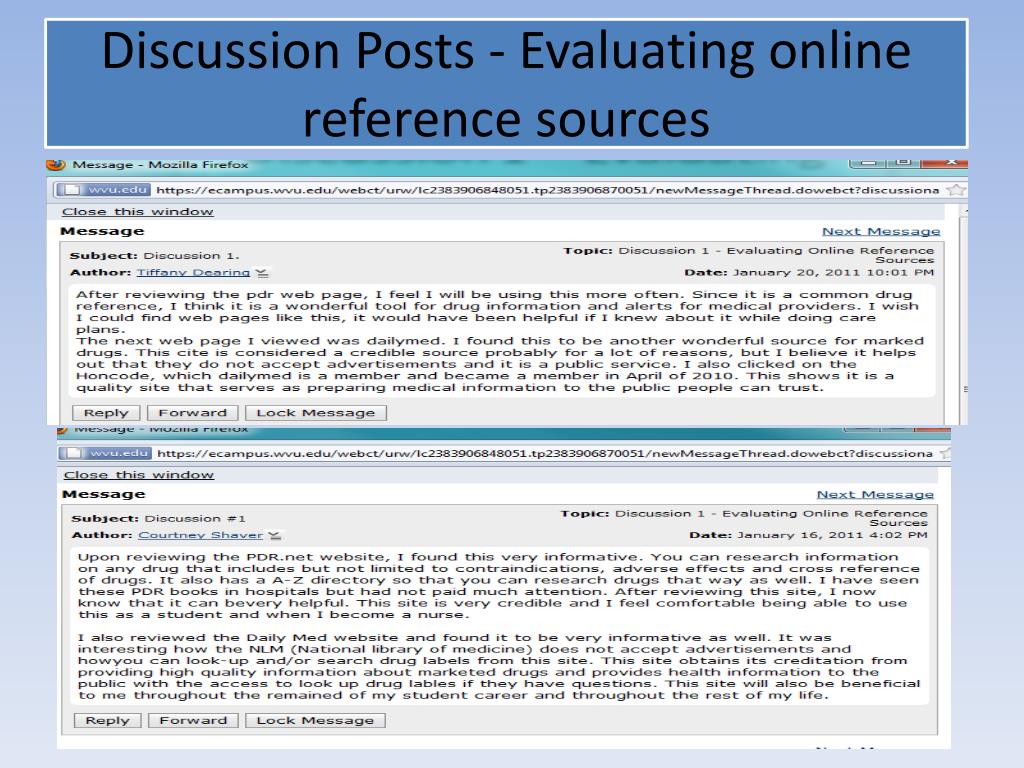The image size is (1024, 768).
Task: Click date text January 20, 2011 10:01 PM
Action: pyautogui.click(x=833, y=272)
